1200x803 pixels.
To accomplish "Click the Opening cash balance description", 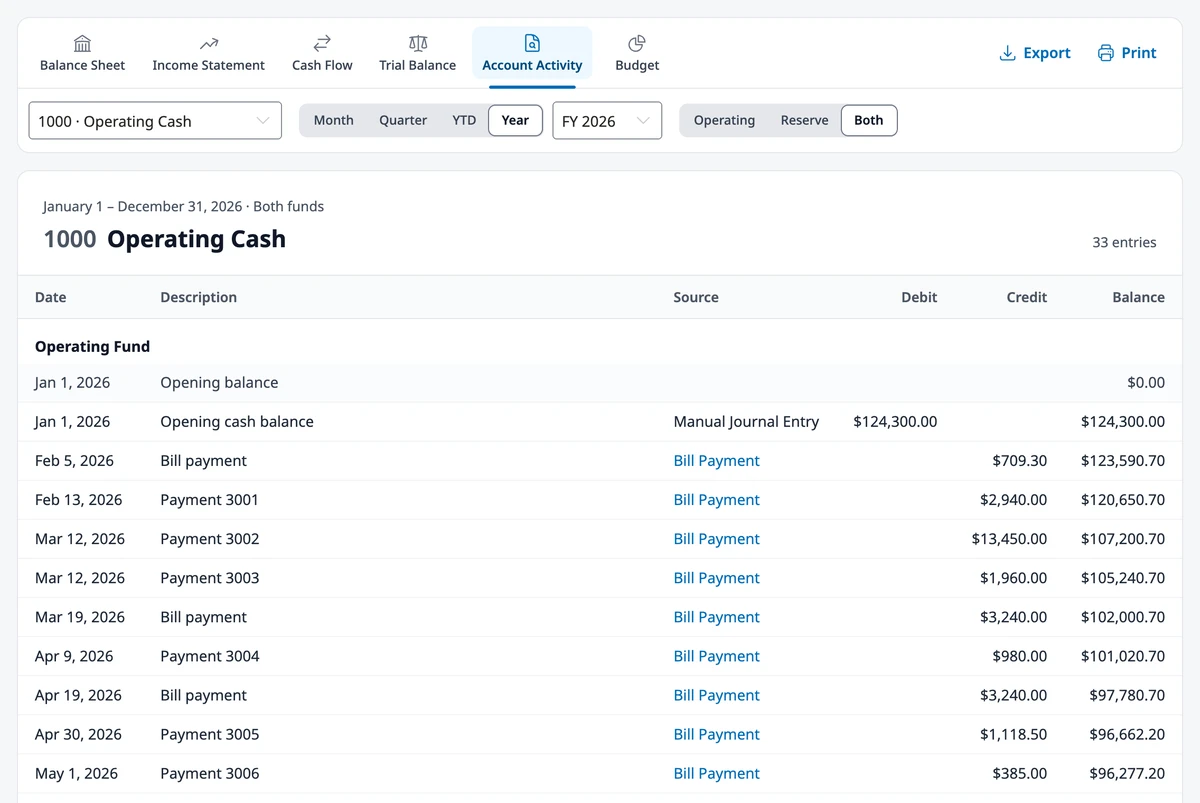I will 237,422.
